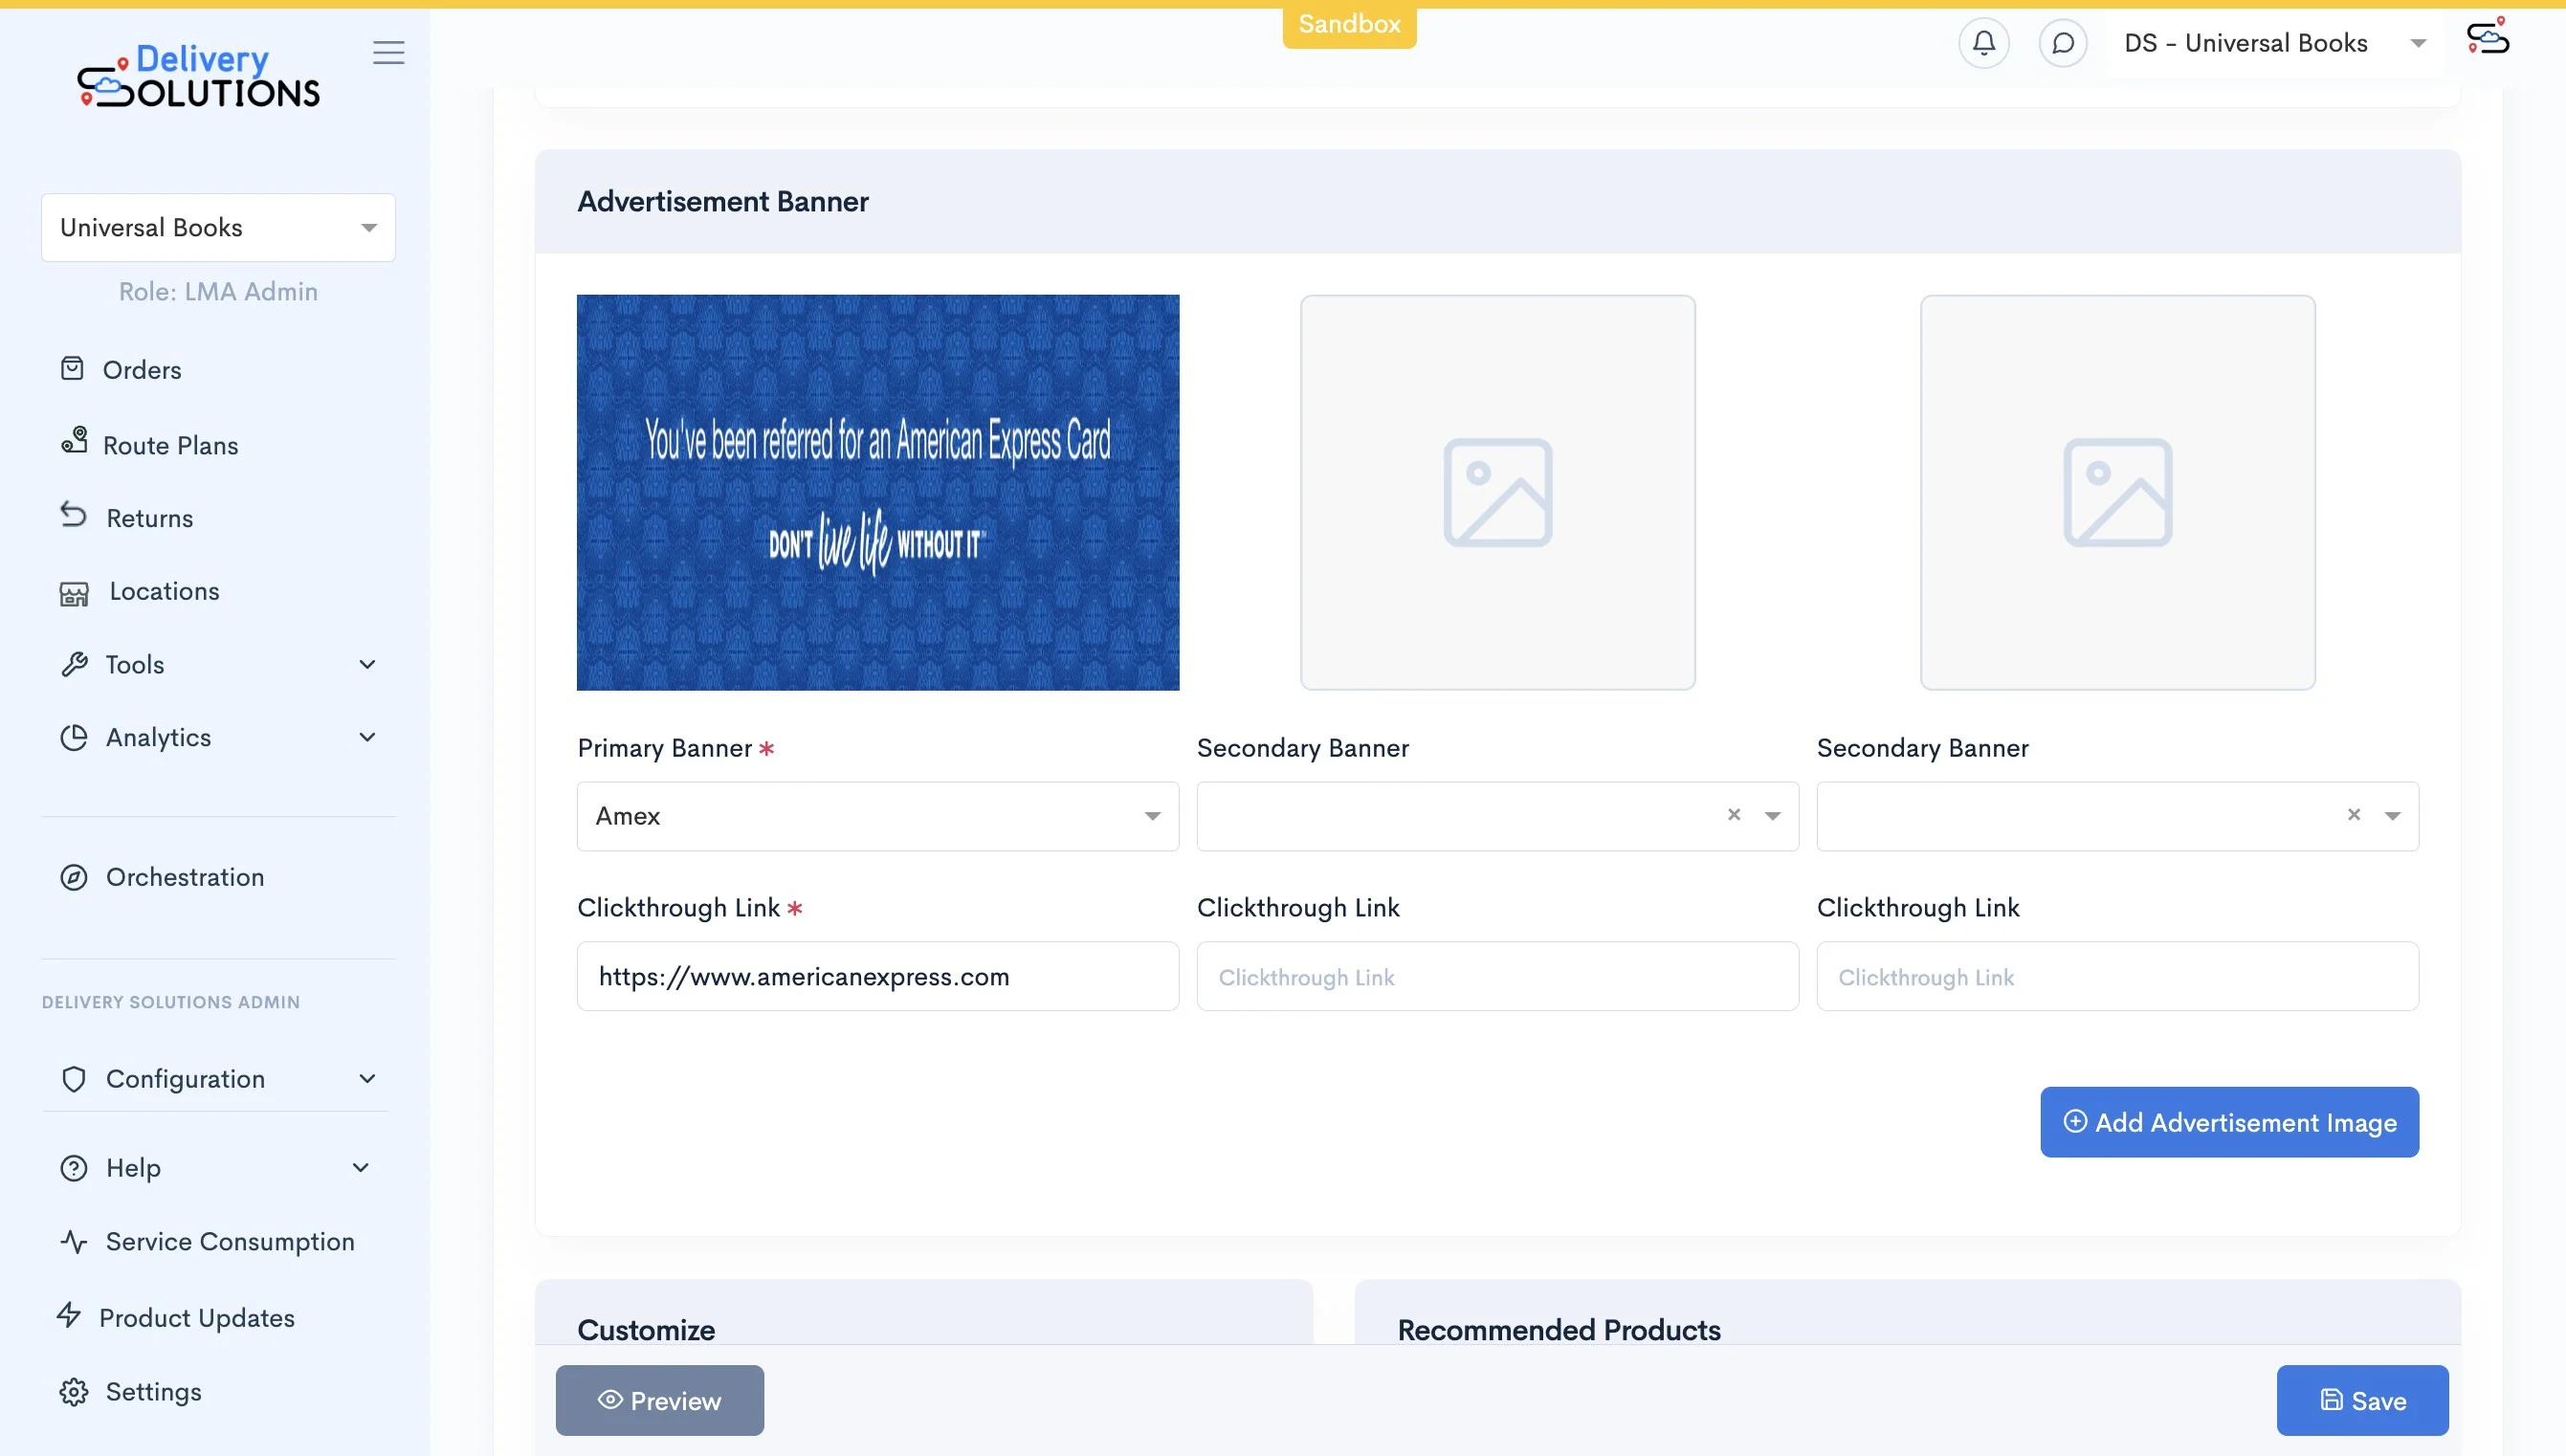Click the Locations storefront icon
Viewport: 2566px width, 1456px height.
tap(74, 593)
